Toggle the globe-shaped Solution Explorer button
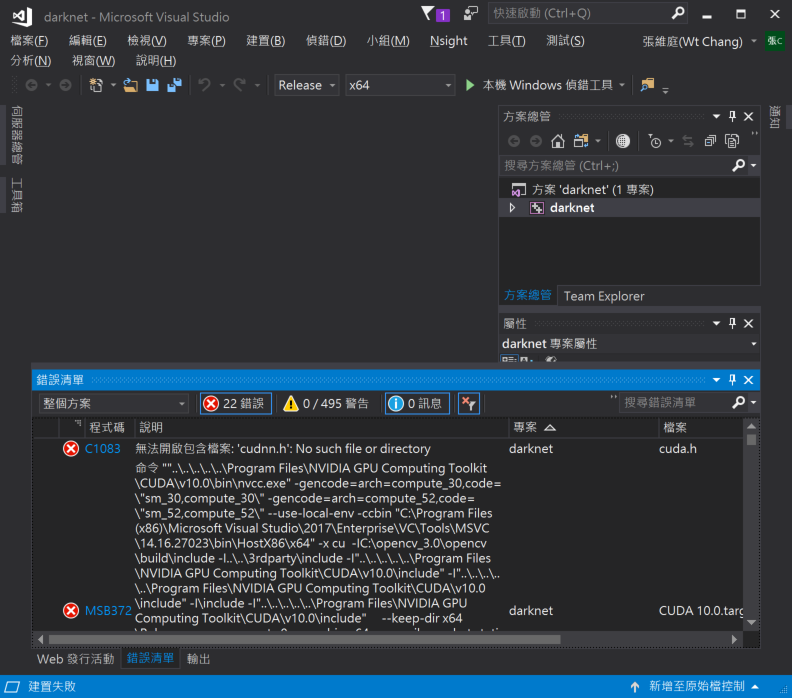 [x=622, y=141]
